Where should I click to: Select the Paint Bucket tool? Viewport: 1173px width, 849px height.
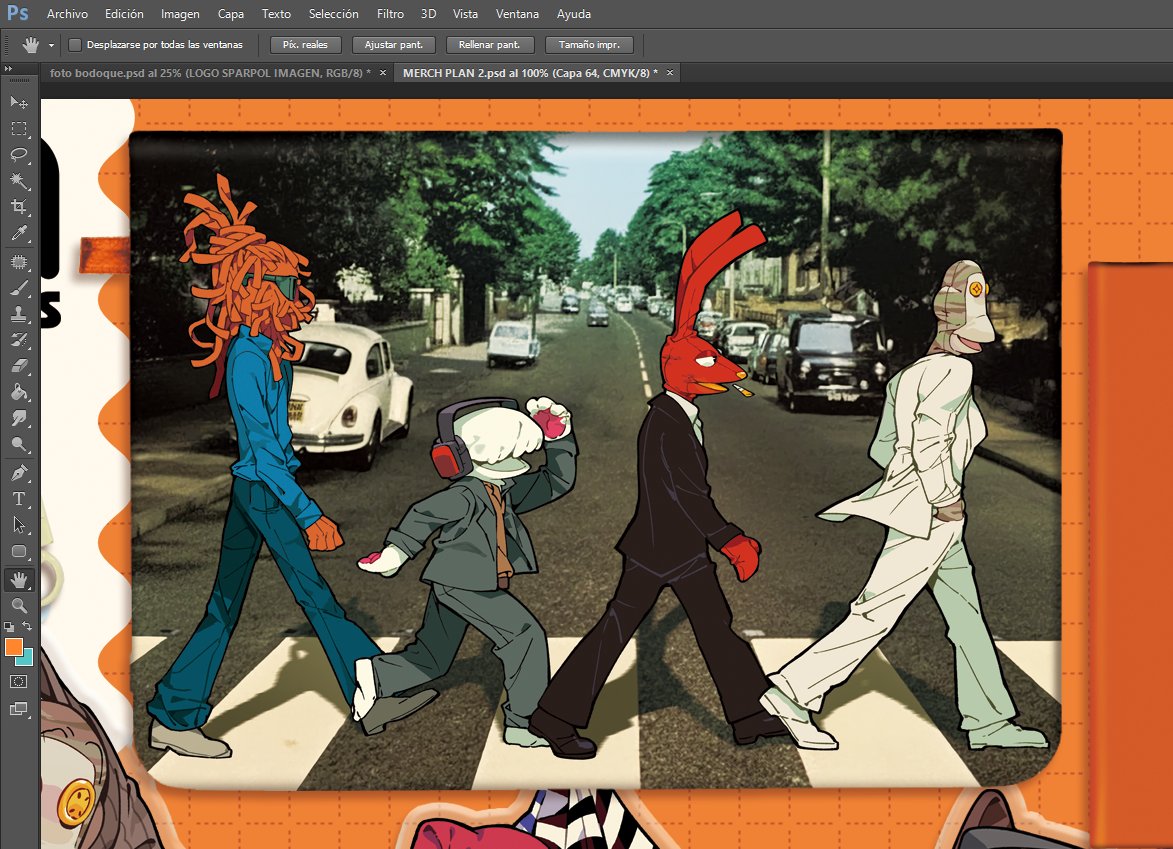(x=19, y=393)
